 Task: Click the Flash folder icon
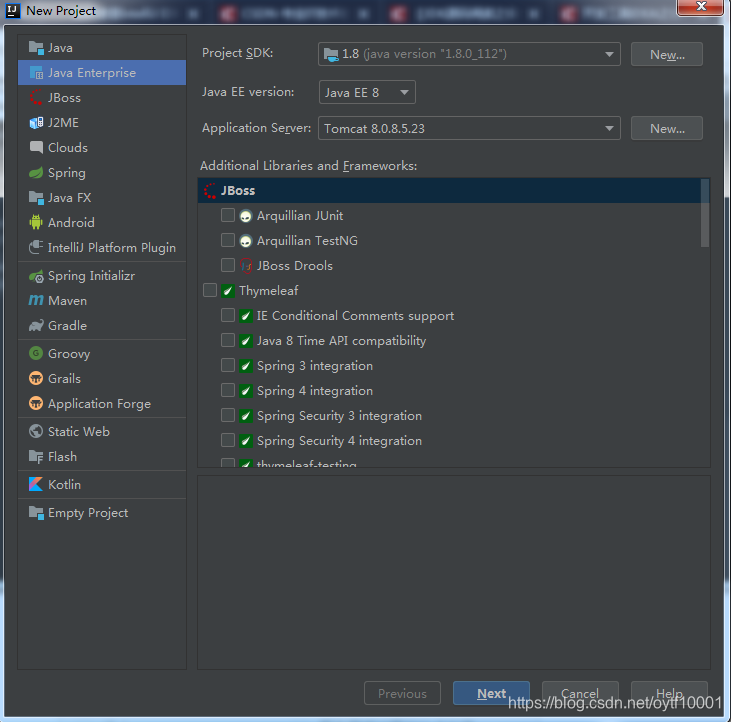pos(36,456)
